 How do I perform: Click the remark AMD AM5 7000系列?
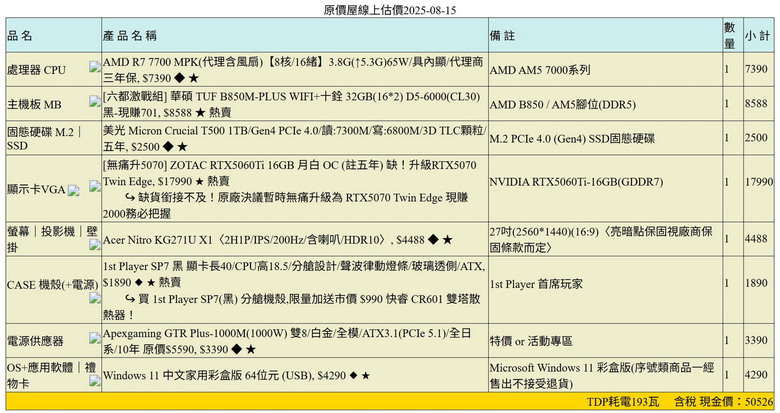[540, 70]
